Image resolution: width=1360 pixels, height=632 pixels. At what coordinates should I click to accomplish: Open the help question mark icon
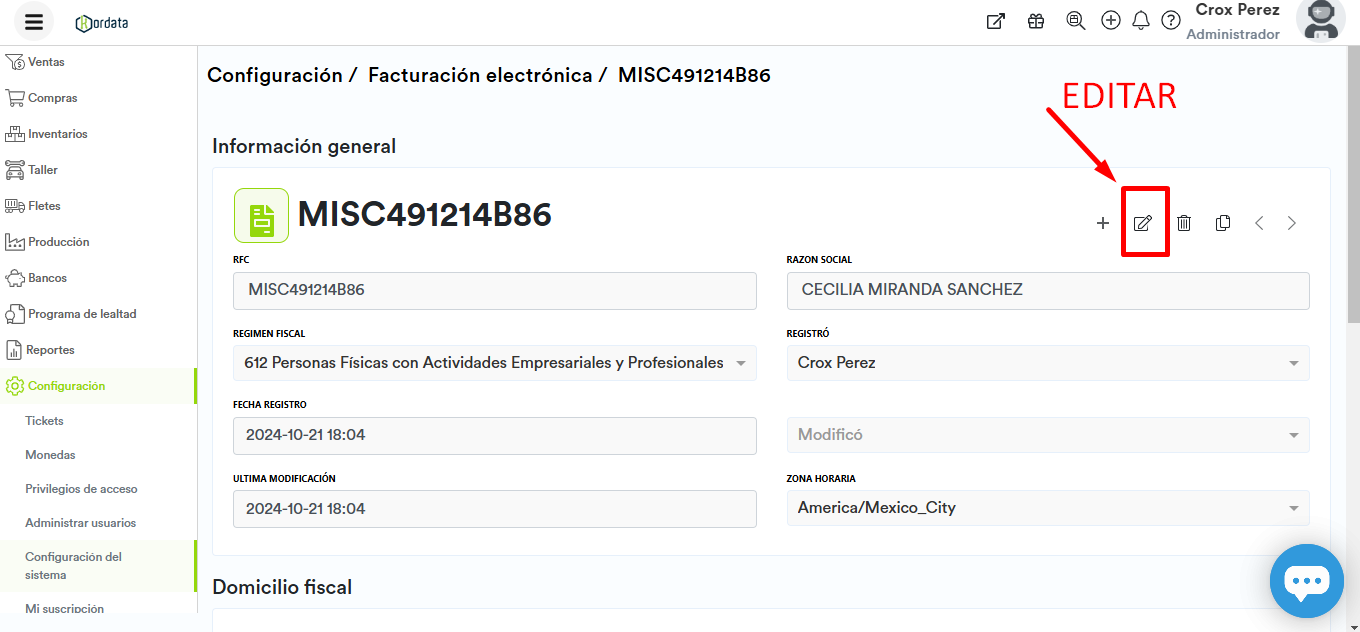tap(1171, 21)
